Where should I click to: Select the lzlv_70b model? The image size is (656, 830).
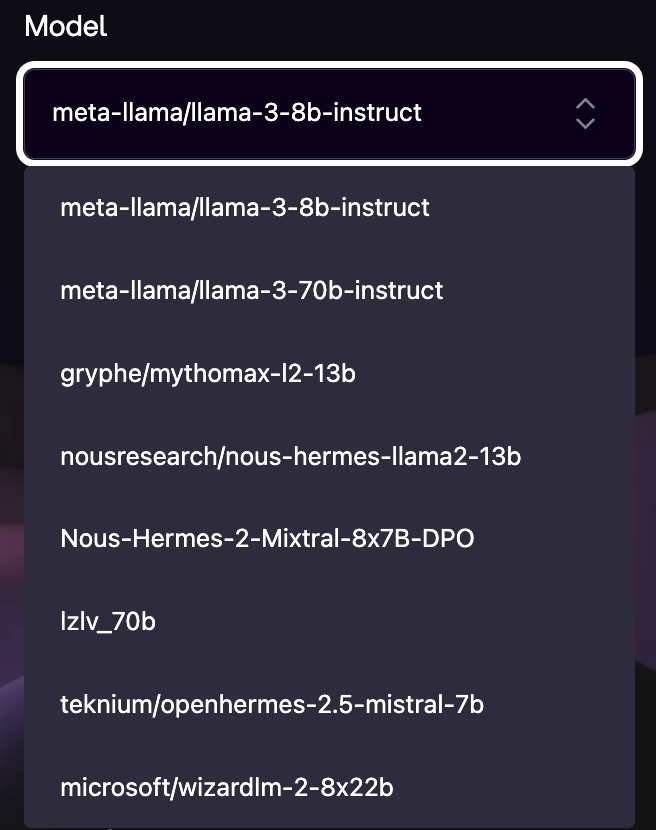(x=108, y=622)
